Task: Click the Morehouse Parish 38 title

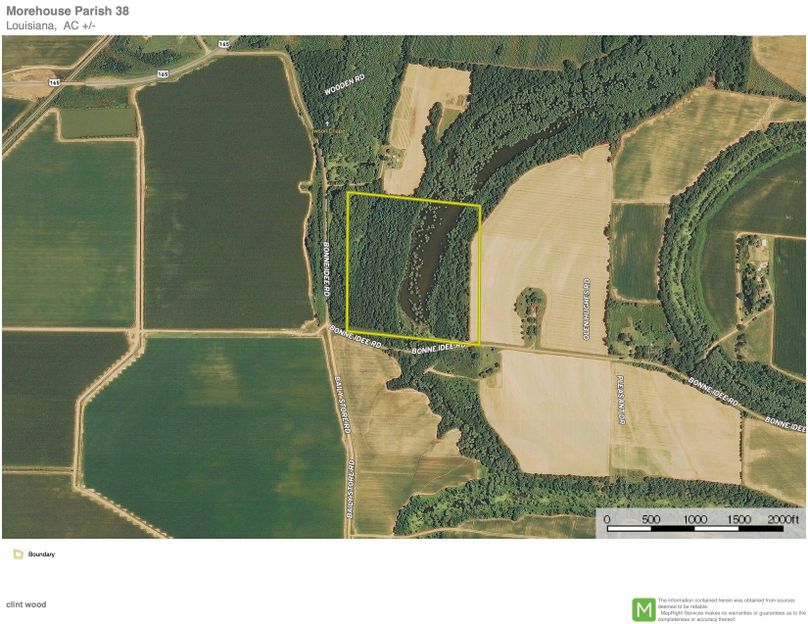Action: (65, 10)
